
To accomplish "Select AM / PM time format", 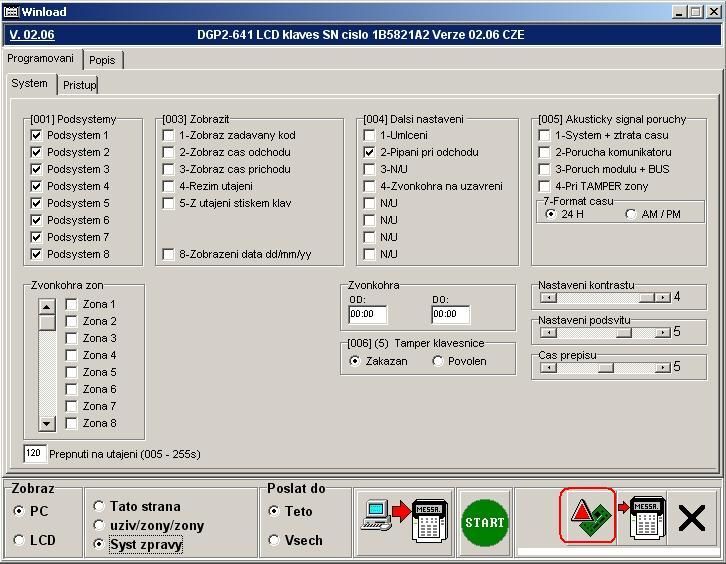I will (x=631, y=214).
